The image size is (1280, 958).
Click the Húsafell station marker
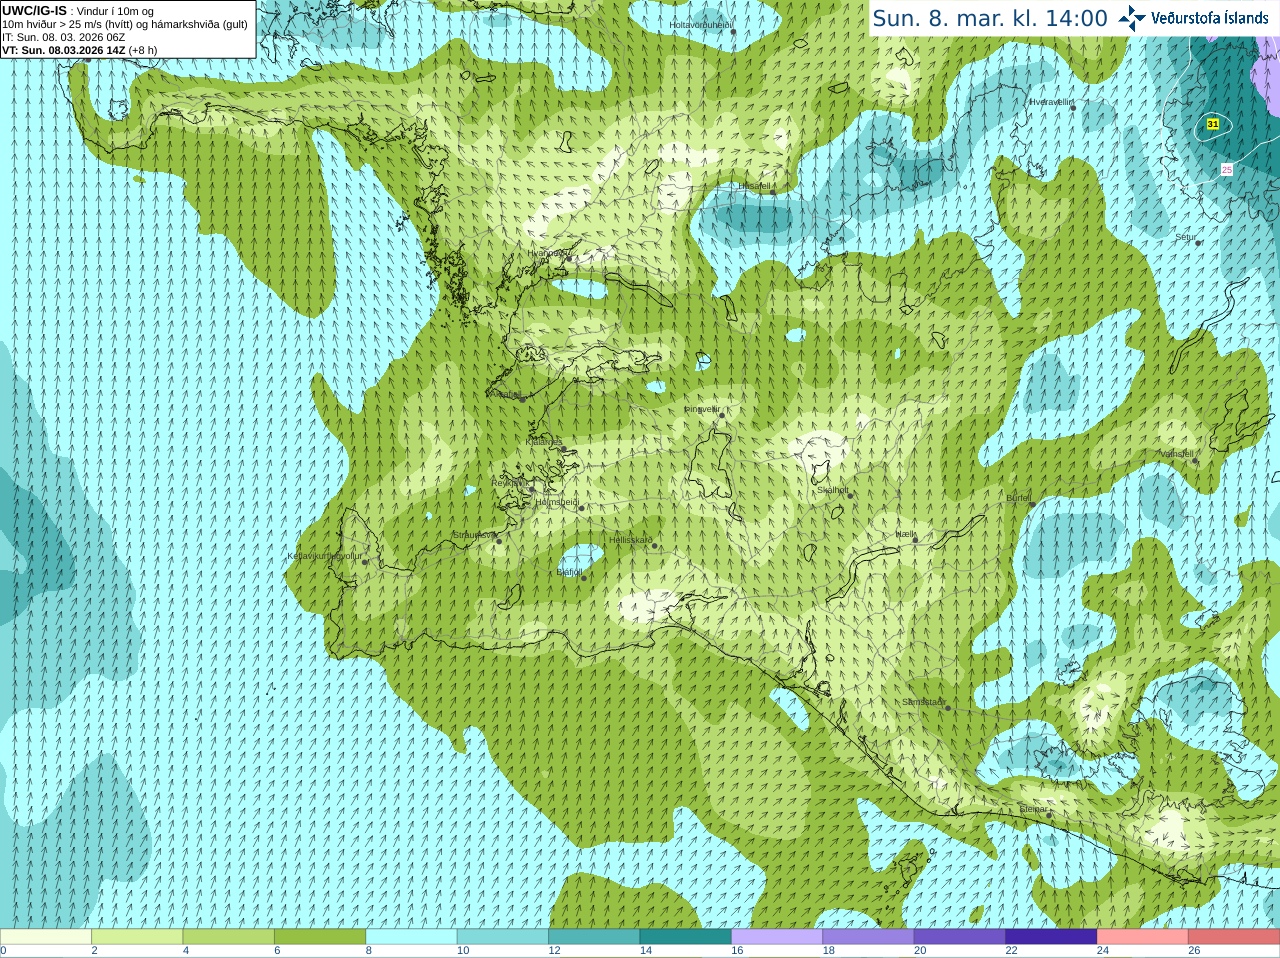[772, 190]
